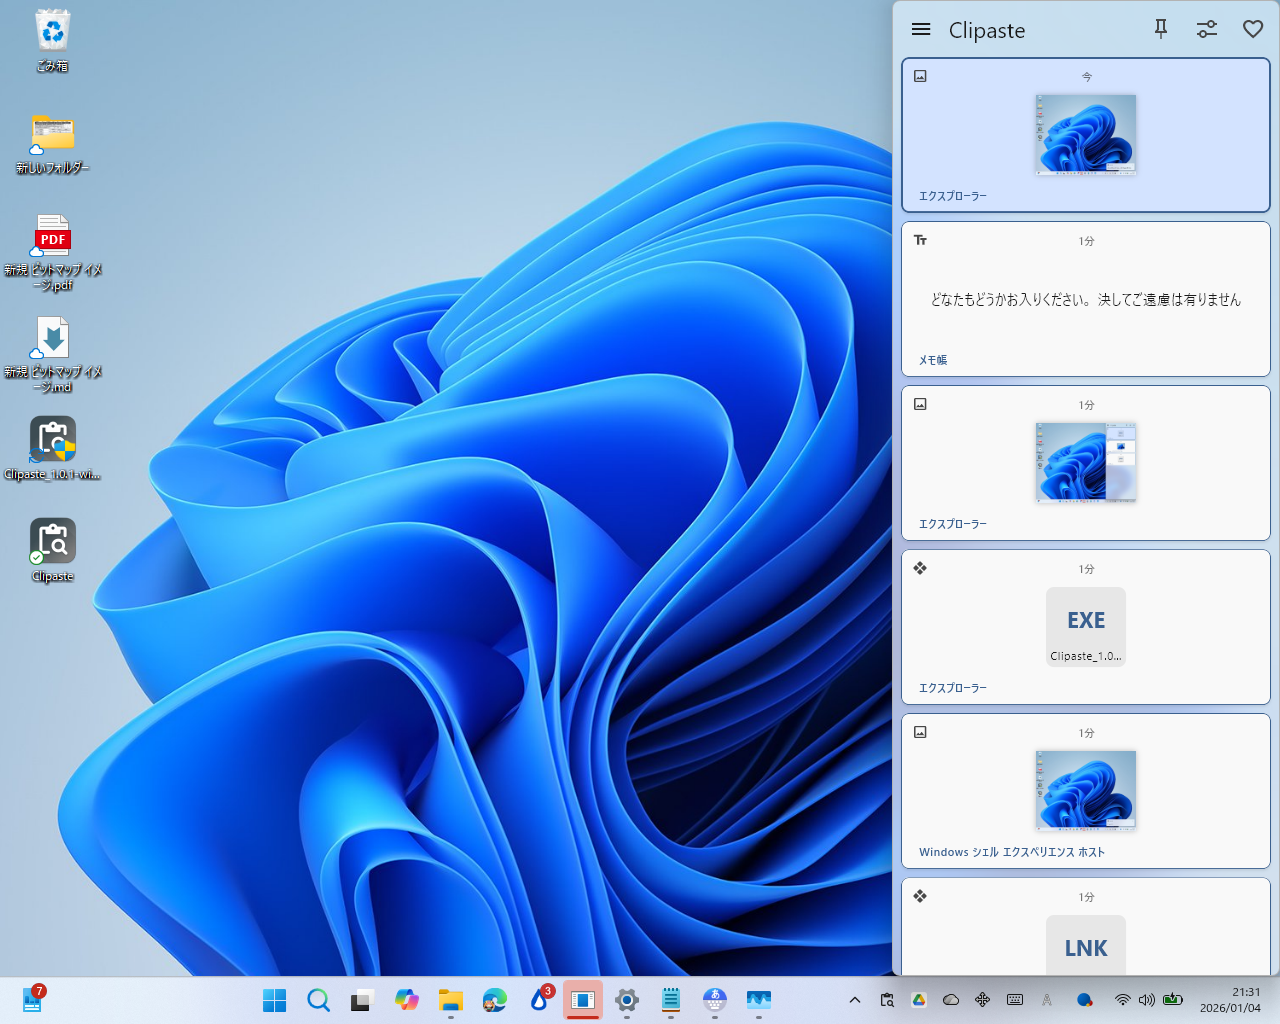Screen dimensions: 1280x1024
Task: Open Clipaste filter options icon
Action: [x=1206, y=29]
